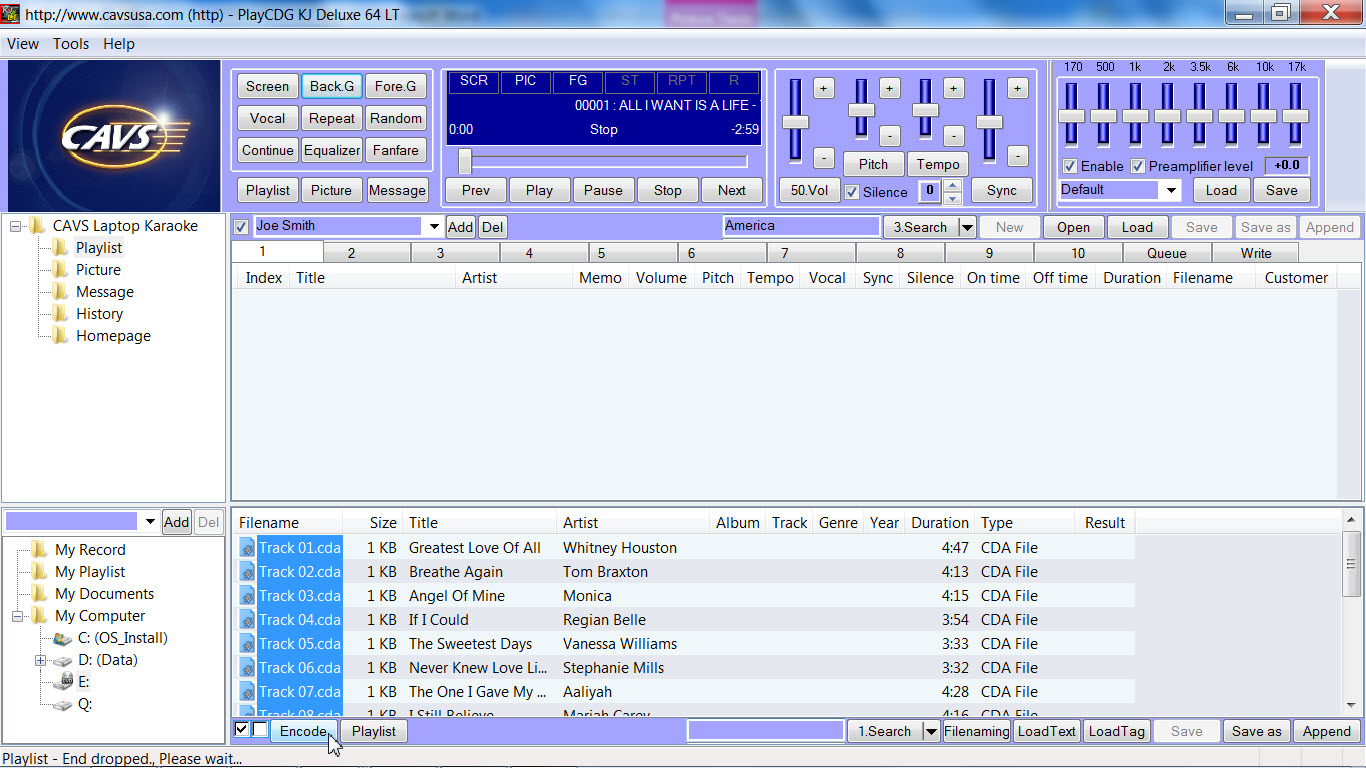Click the D: (Data) drive icon
This screenshot has width=1366, height=768.
tap(62, 660)
